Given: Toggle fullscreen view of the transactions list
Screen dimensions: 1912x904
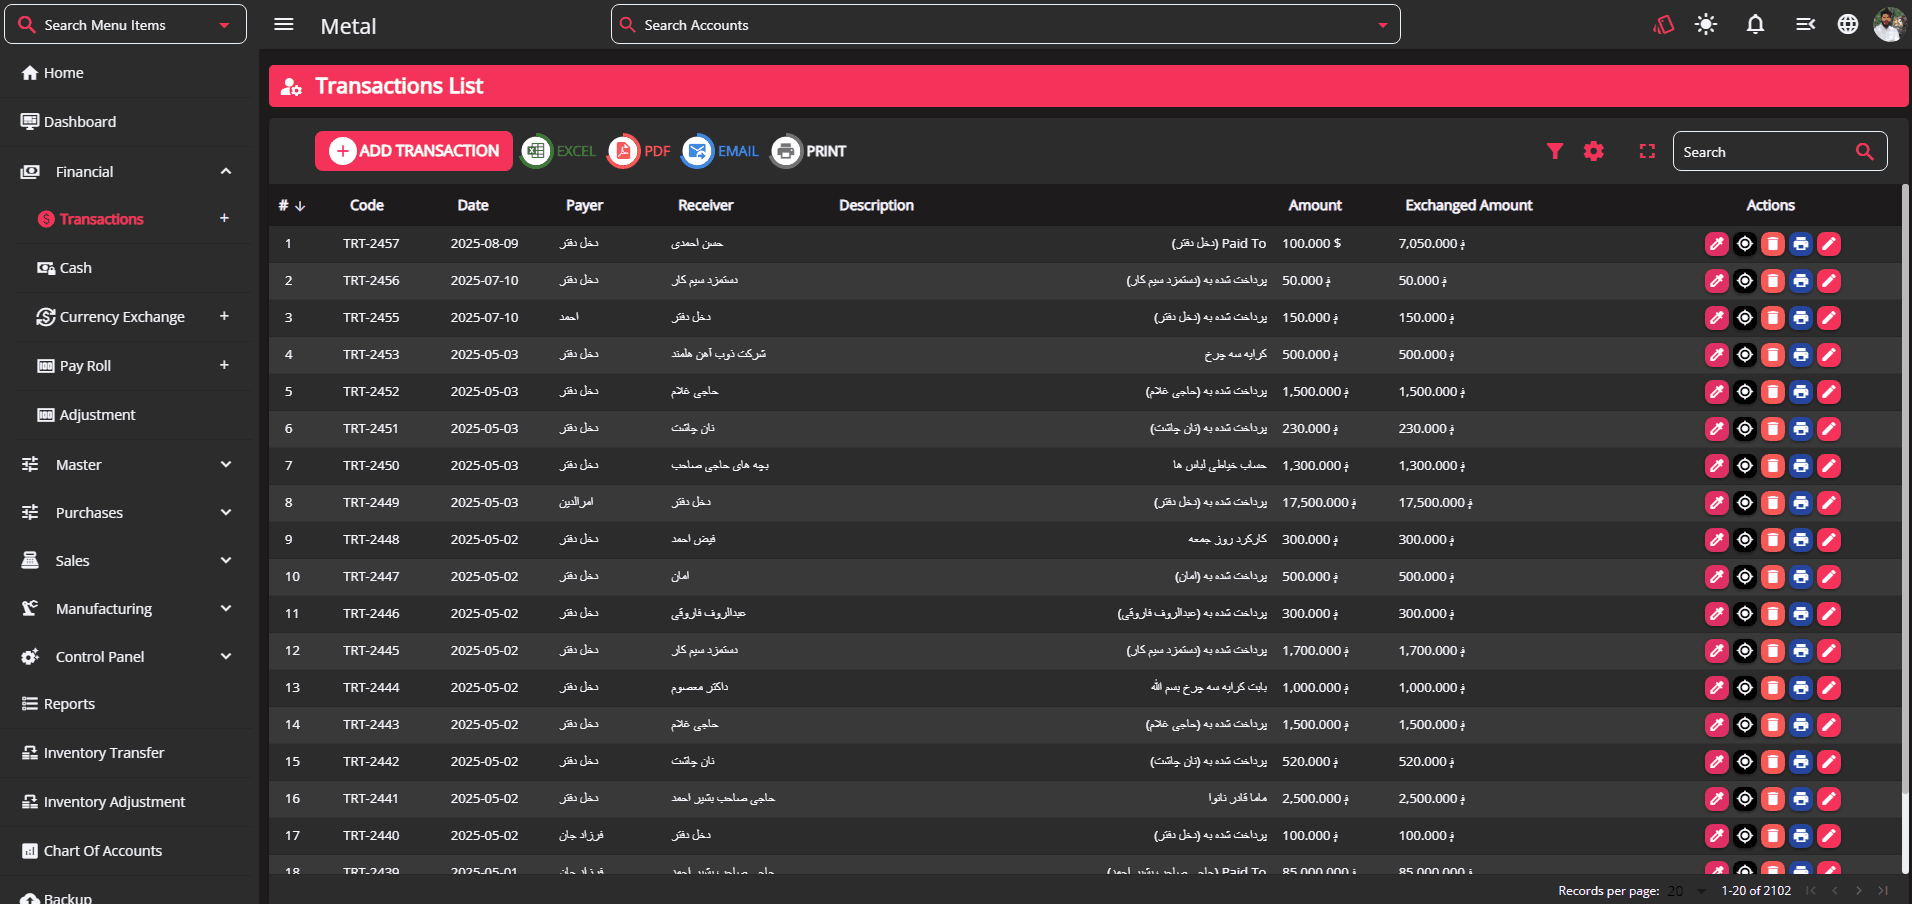Looking at the screenshot, I should click(x=1648, y=151).
